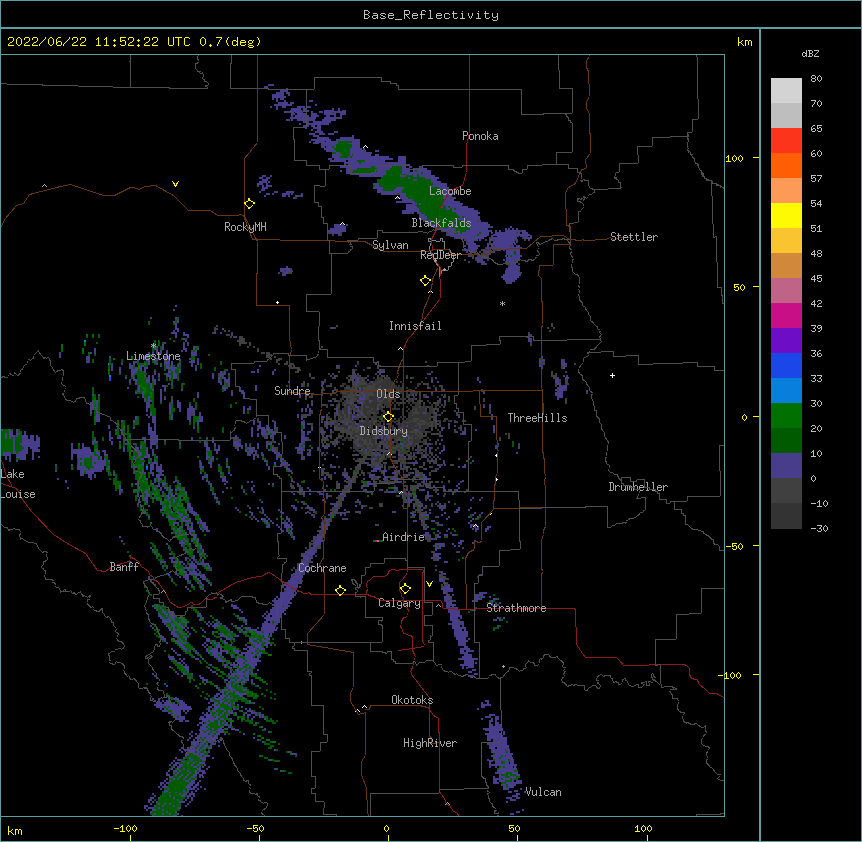The width and height of the screenshot is (862, 842).
Task: Select the red 65 dBZ legend swatch
Action: point(786,141)
